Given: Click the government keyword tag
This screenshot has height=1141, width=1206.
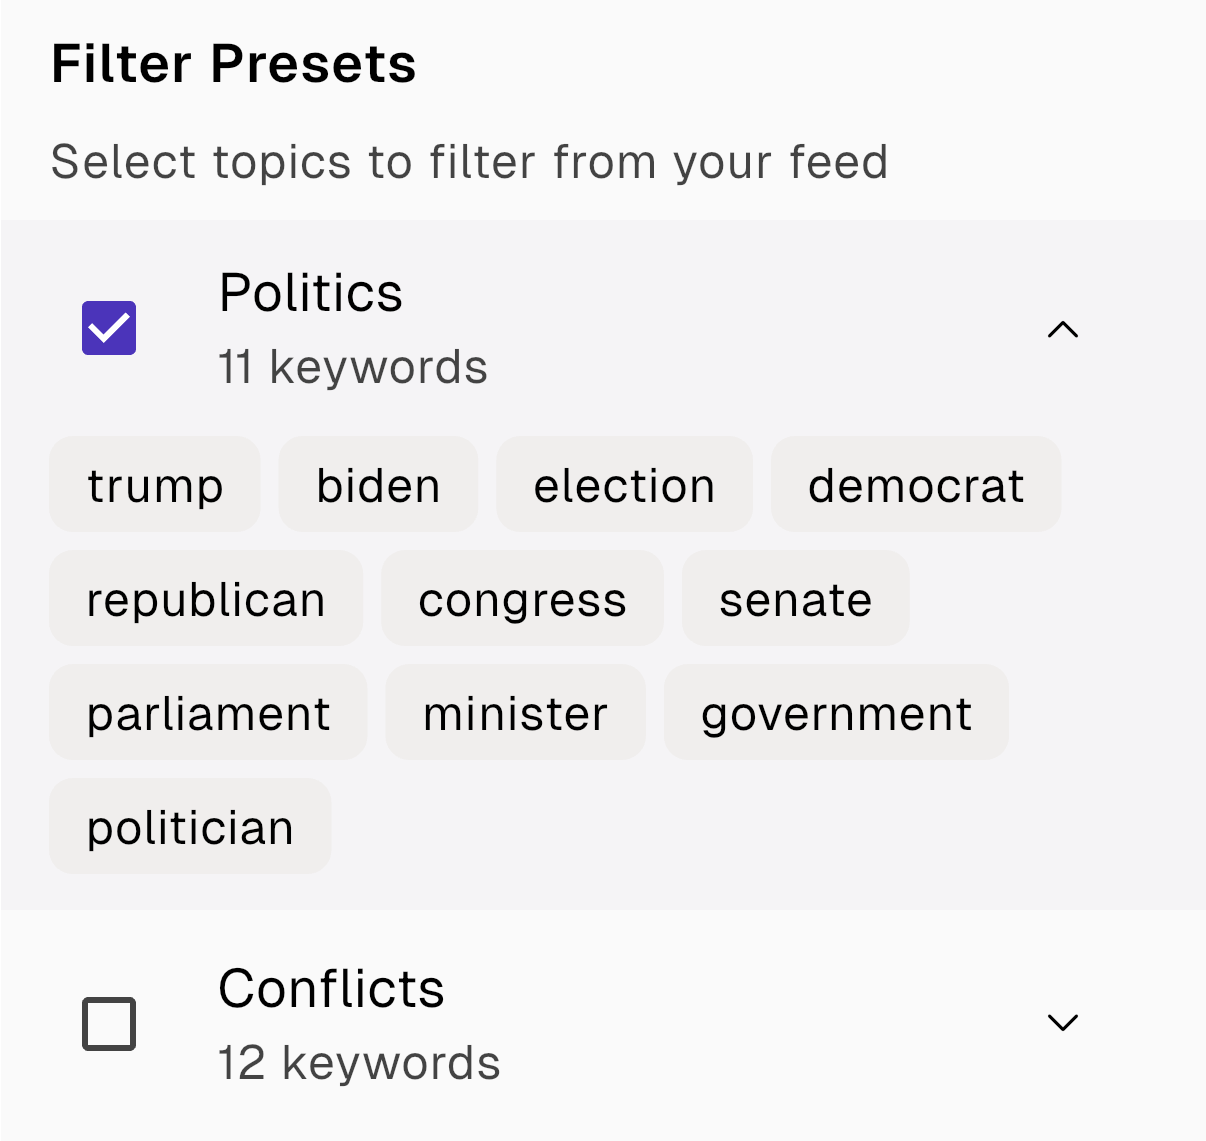Looking at the screenshot, I should [836, 712].
